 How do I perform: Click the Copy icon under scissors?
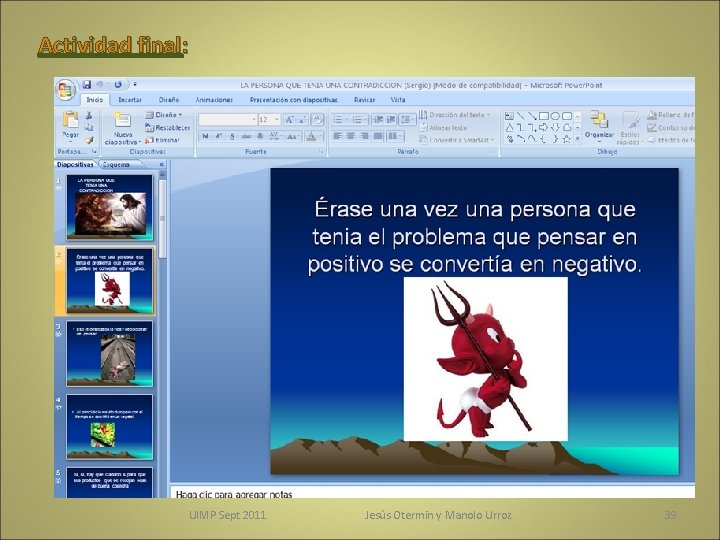(x=89, y=127)
